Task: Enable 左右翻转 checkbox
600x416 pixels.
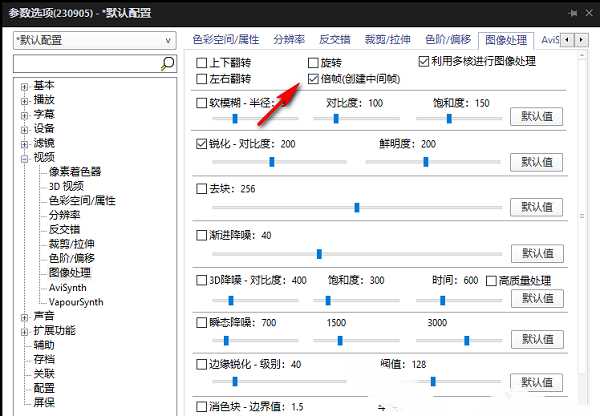Action: tap(201, 79)
